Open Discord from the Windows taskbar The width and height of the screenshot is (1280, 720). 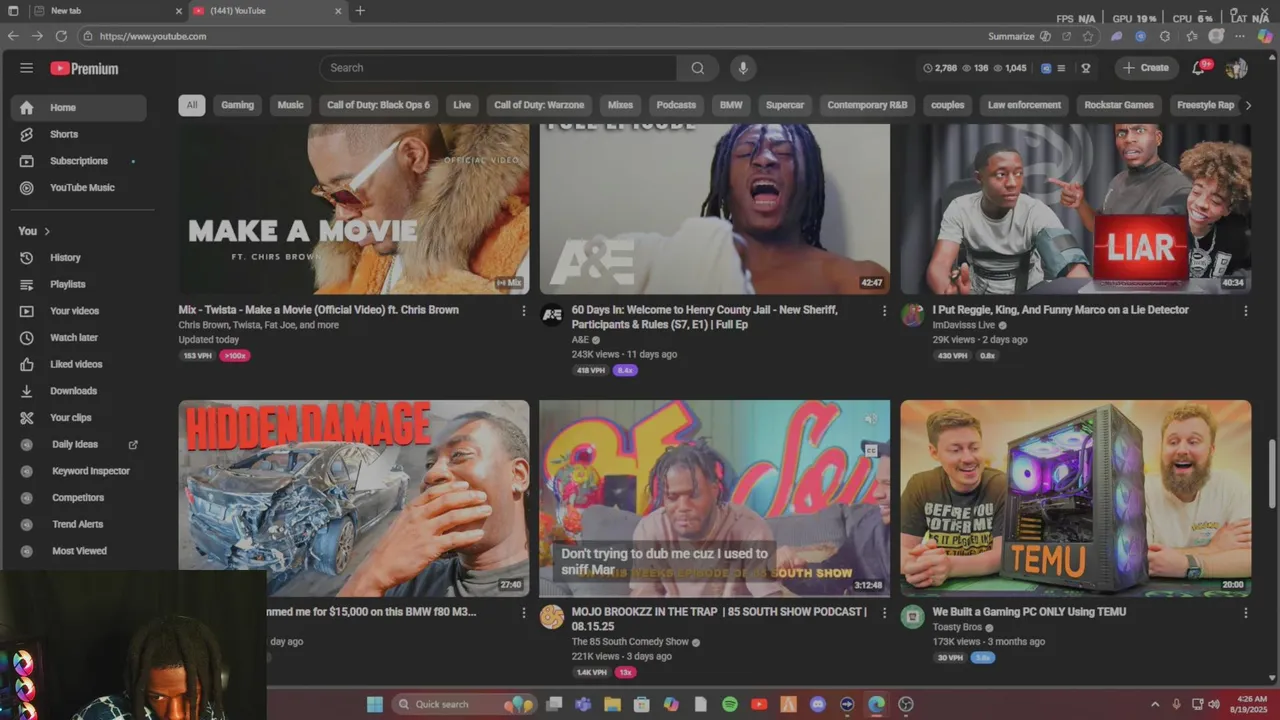point(818,705)
